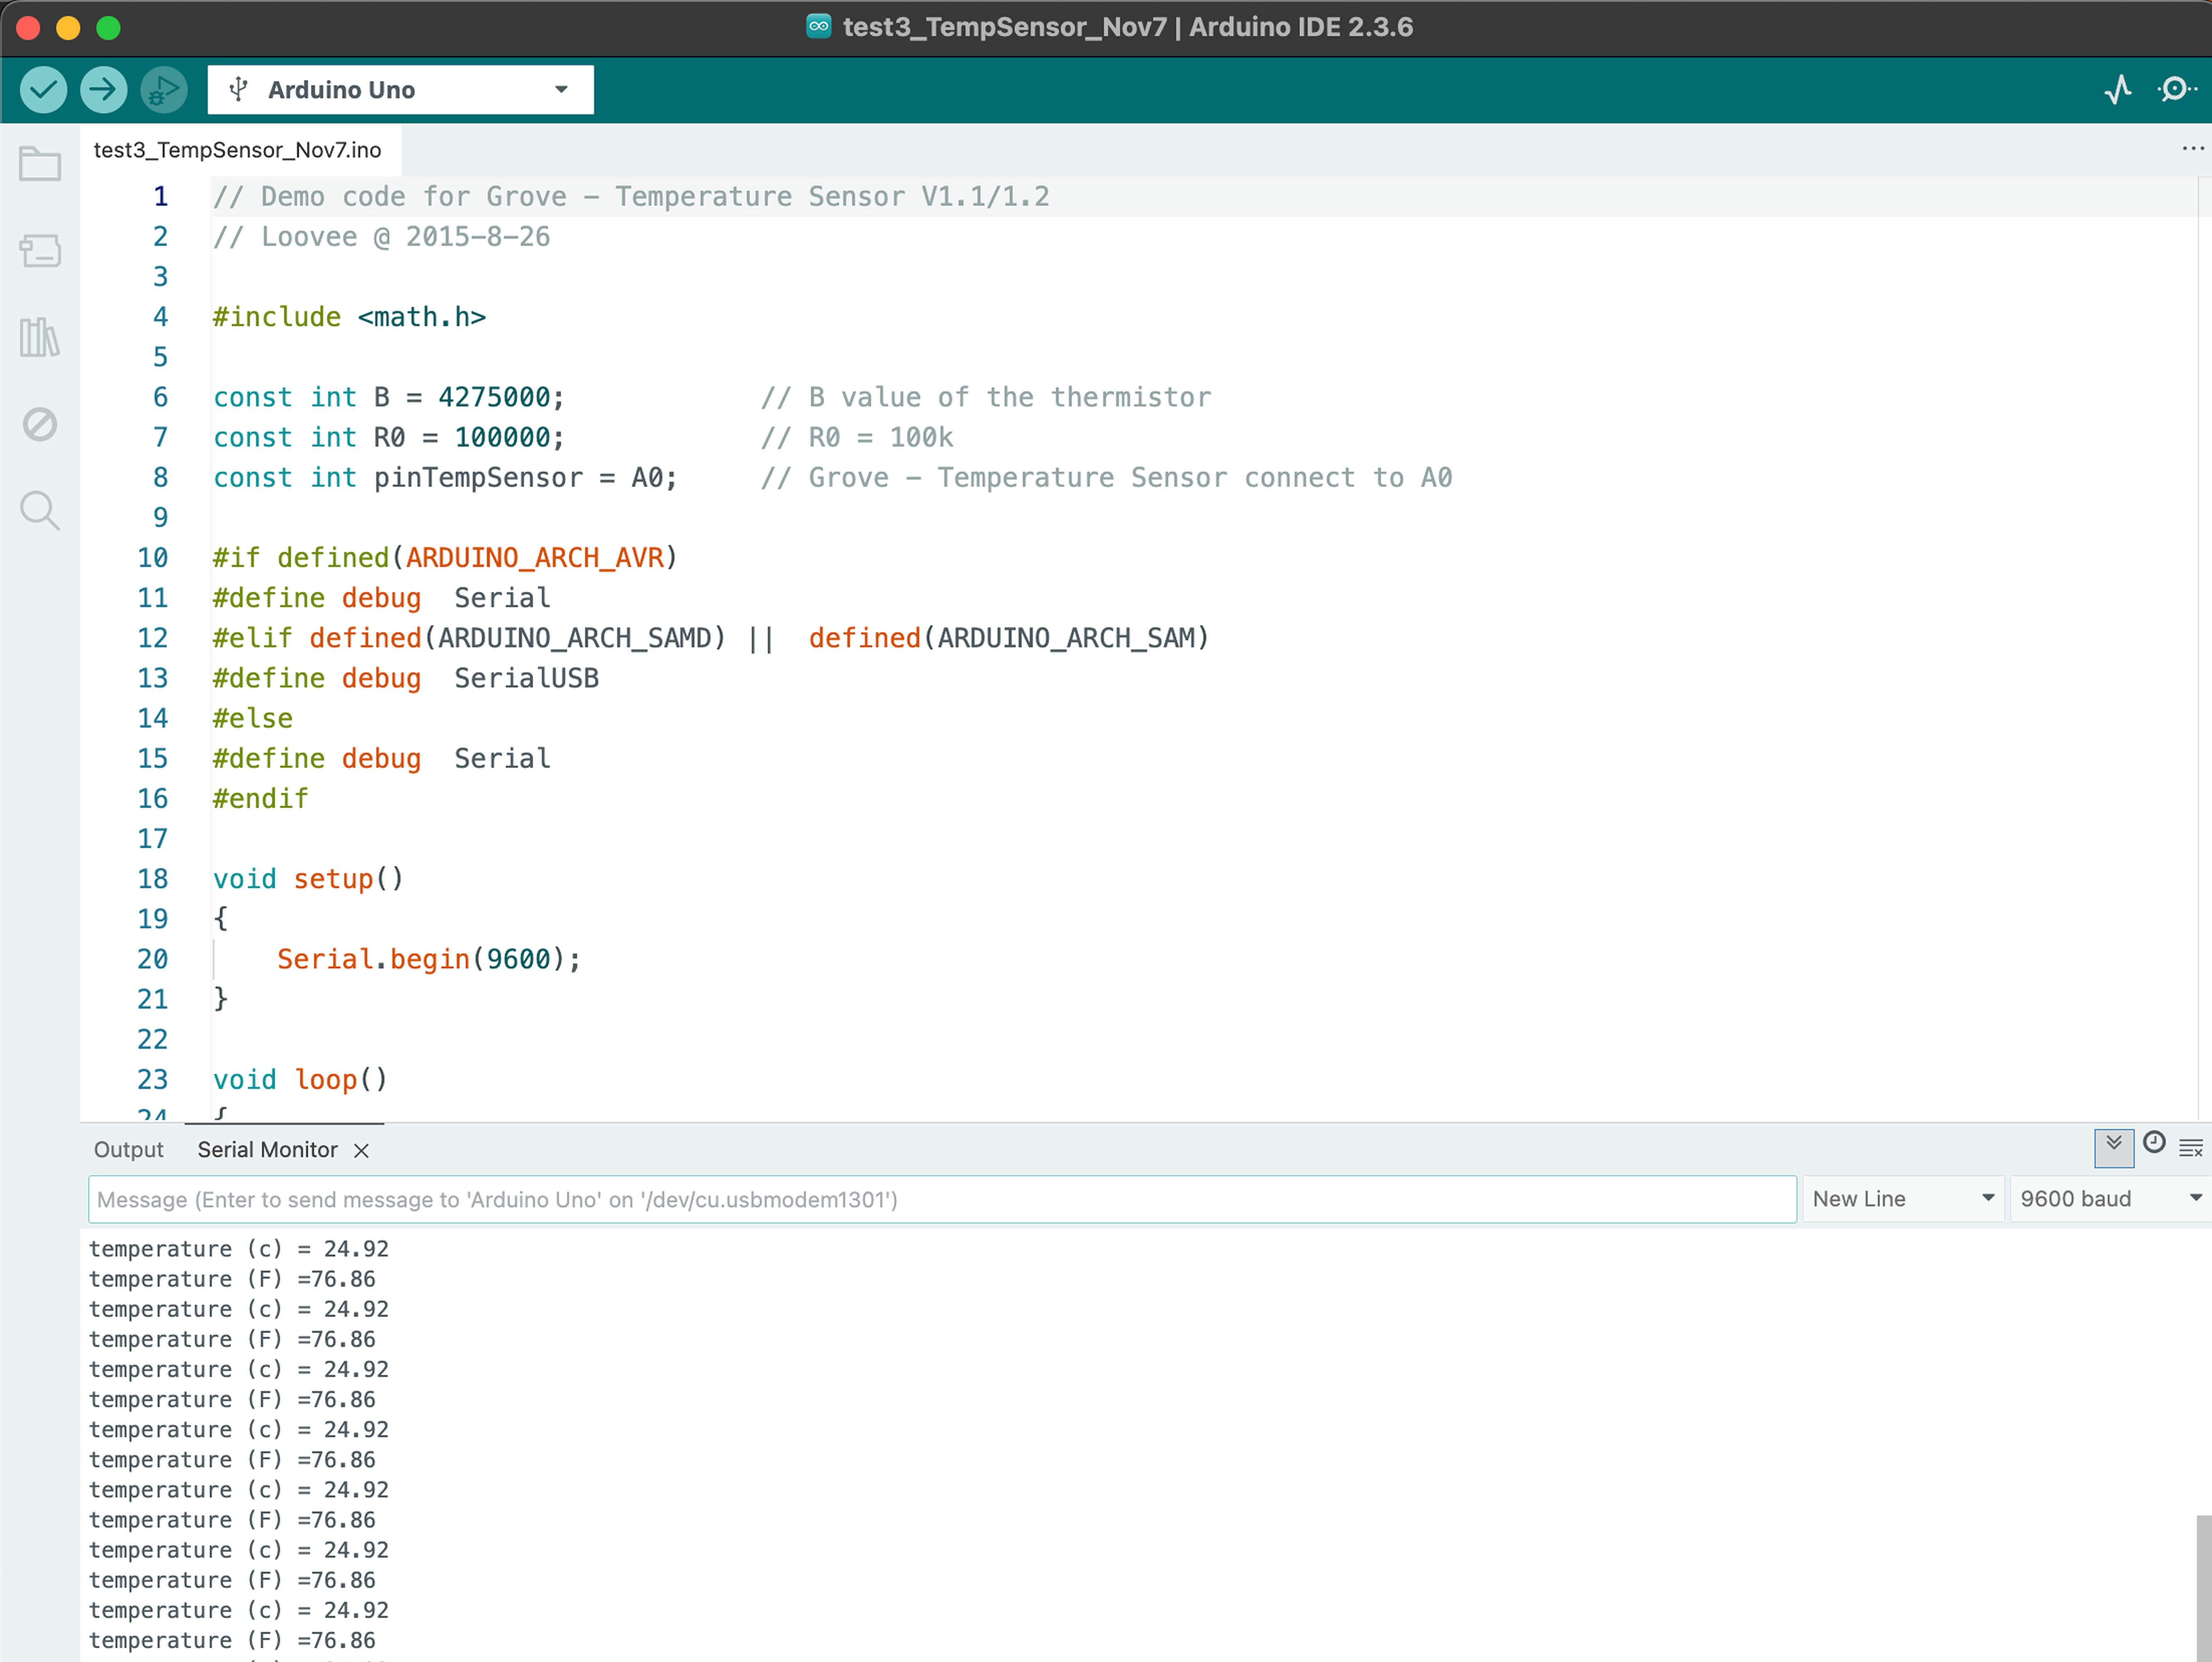Open the Debug sidebar panel icon
Image resolution: width=2212 pixels, height=1662 pixels.
coord(40,424)
